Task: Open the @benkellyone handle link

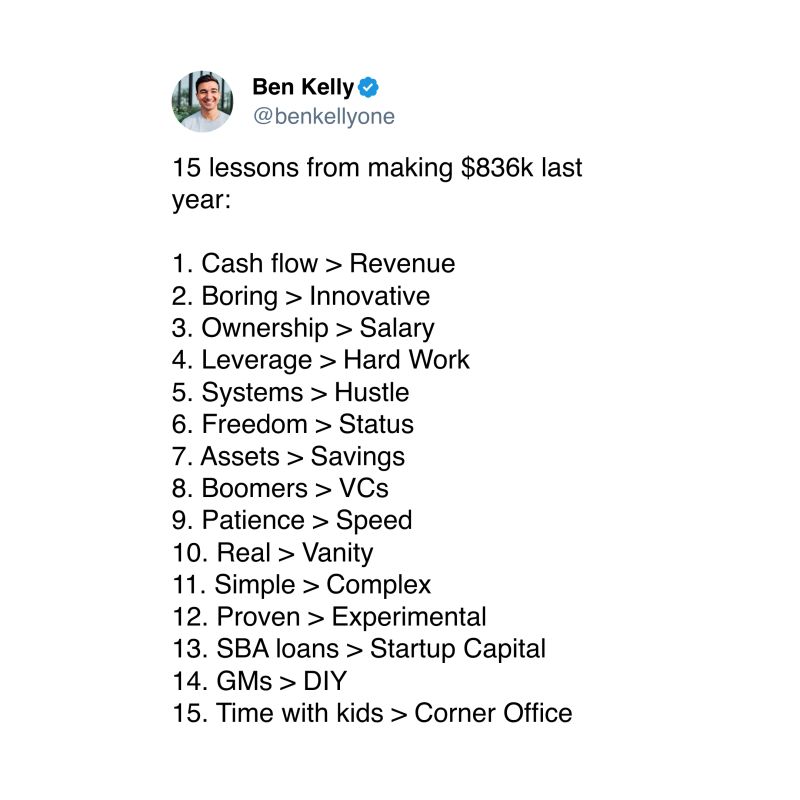Action: [323, 116]
